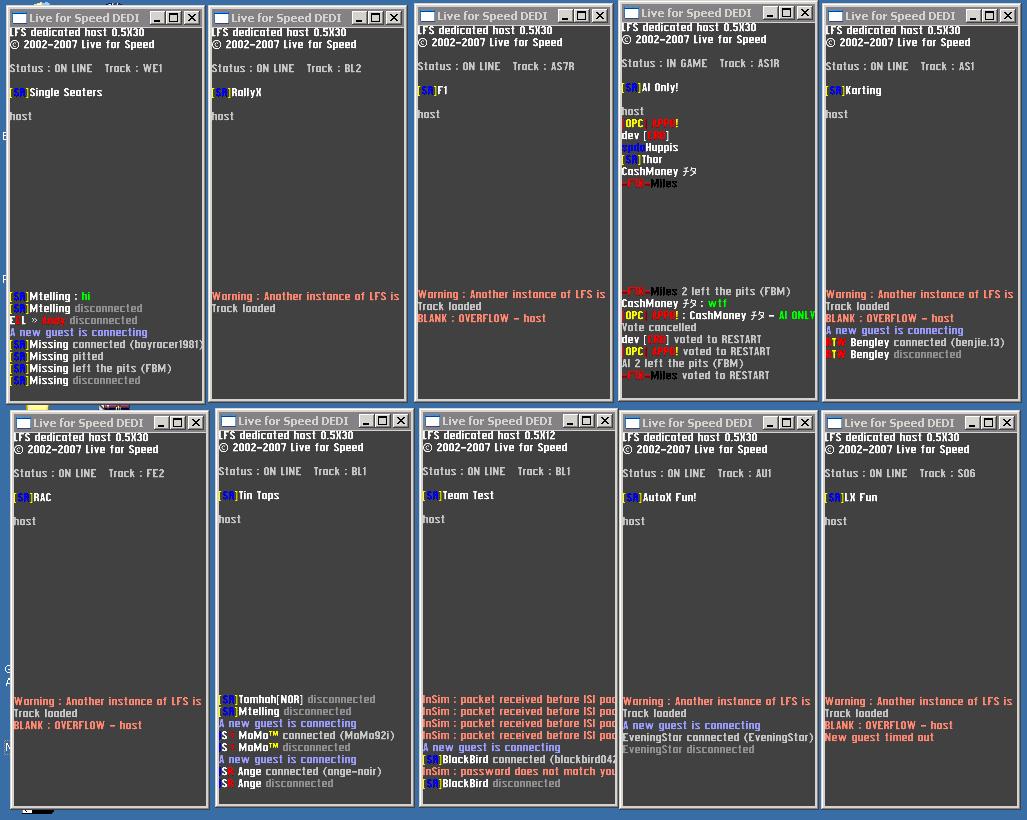Maximize the Karting host window

point(990,16)
